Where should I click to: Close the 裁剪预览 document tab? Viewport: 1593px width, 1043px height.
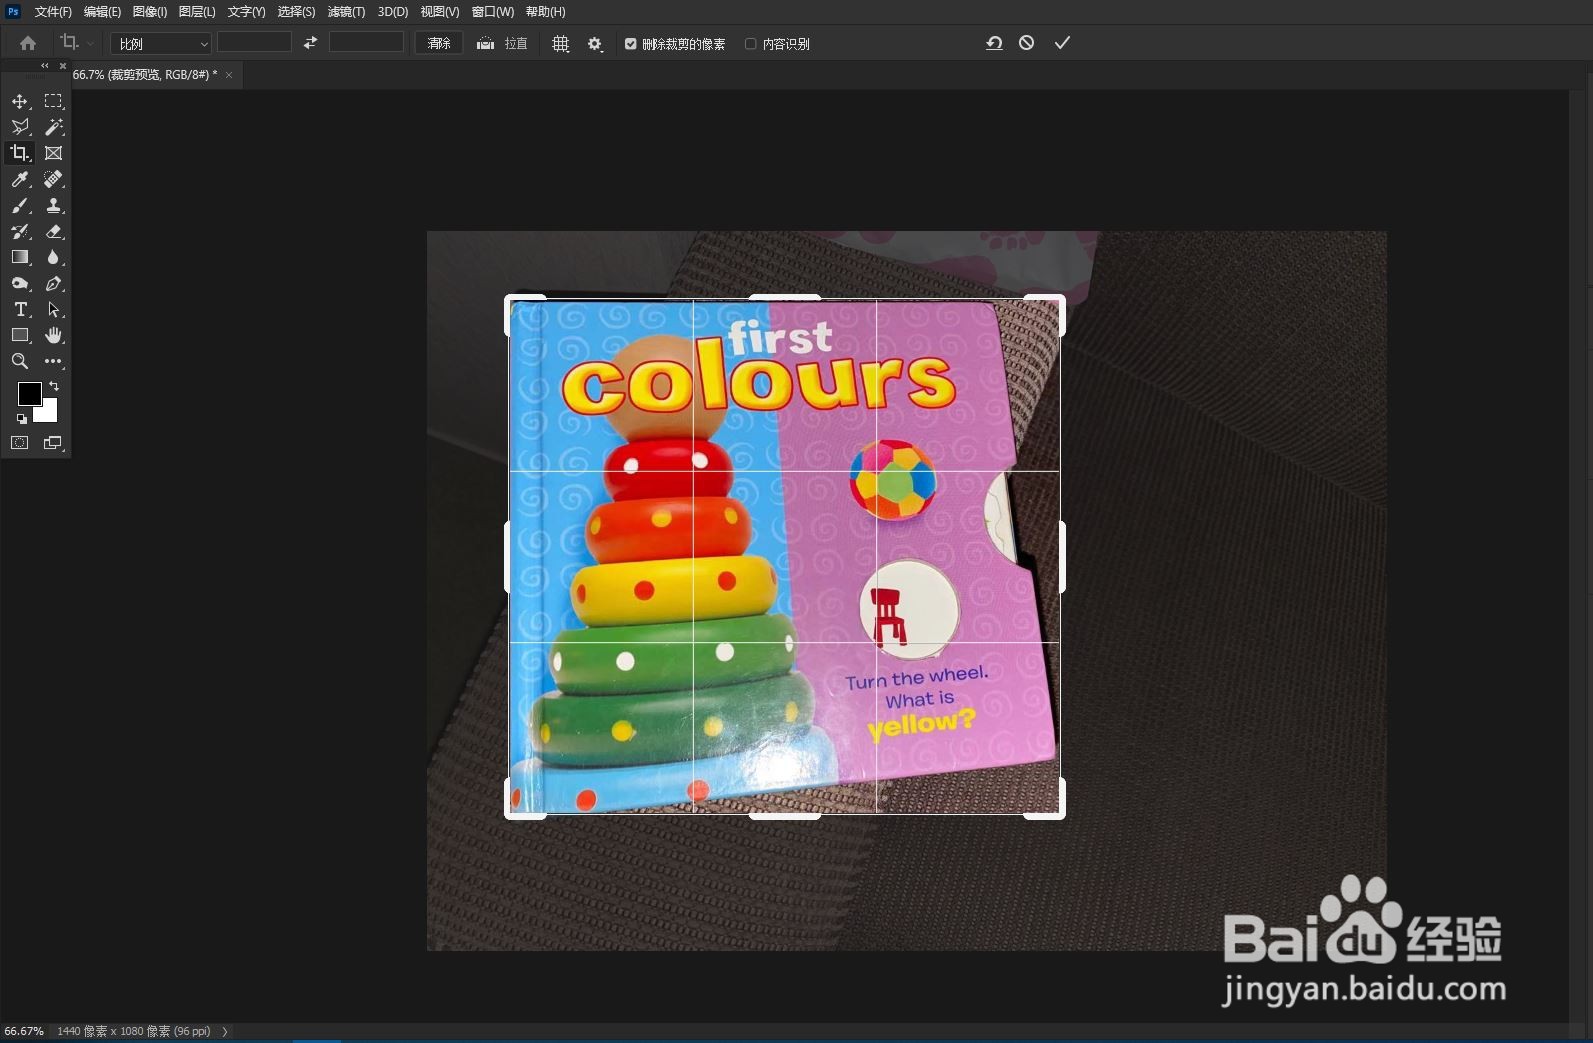coord(229,75)
